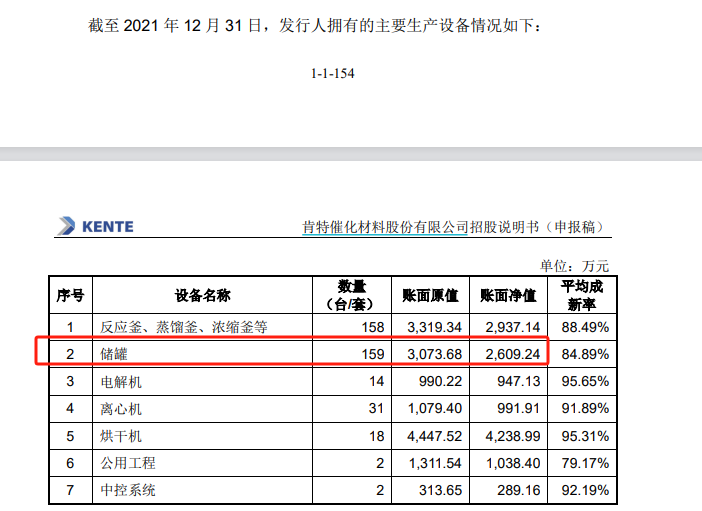Click the 肯特催化材料股份有限公司 header title text
Screen dimensions: 702x511
pyautogui.click(x=385, y=227)
